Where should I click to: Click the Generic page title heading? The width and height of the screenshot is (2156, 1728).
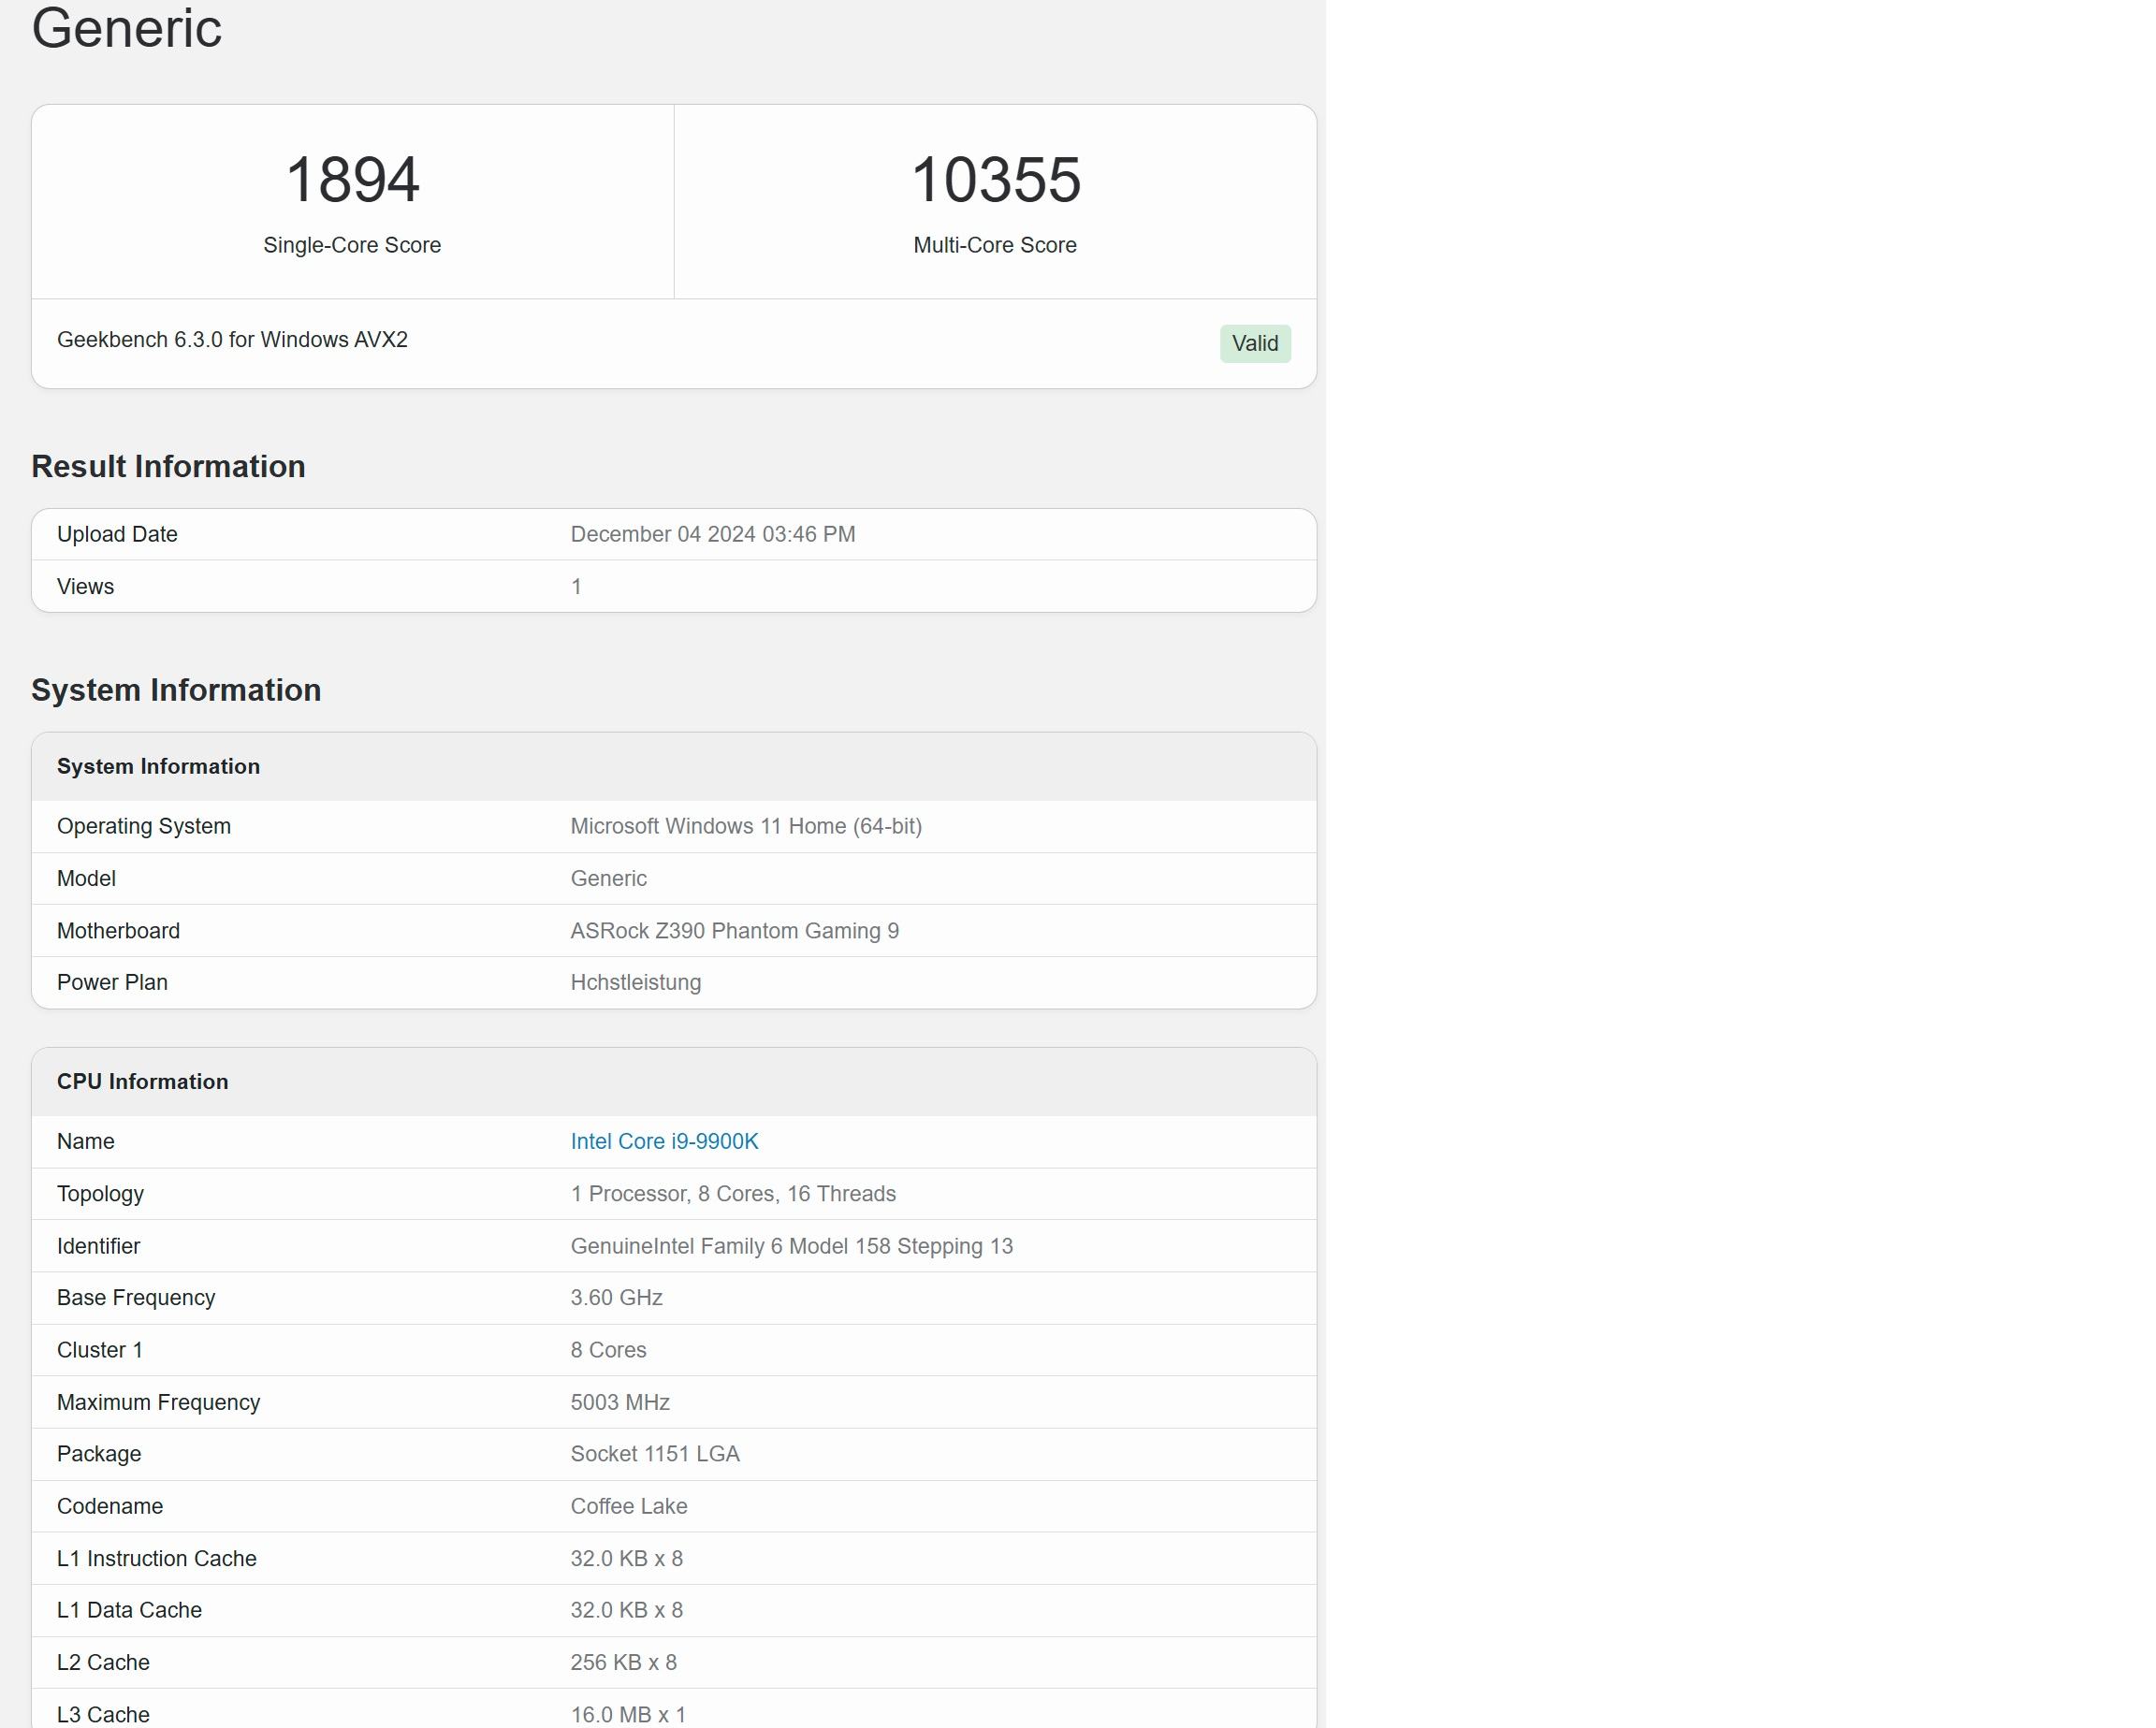(127, 28)
